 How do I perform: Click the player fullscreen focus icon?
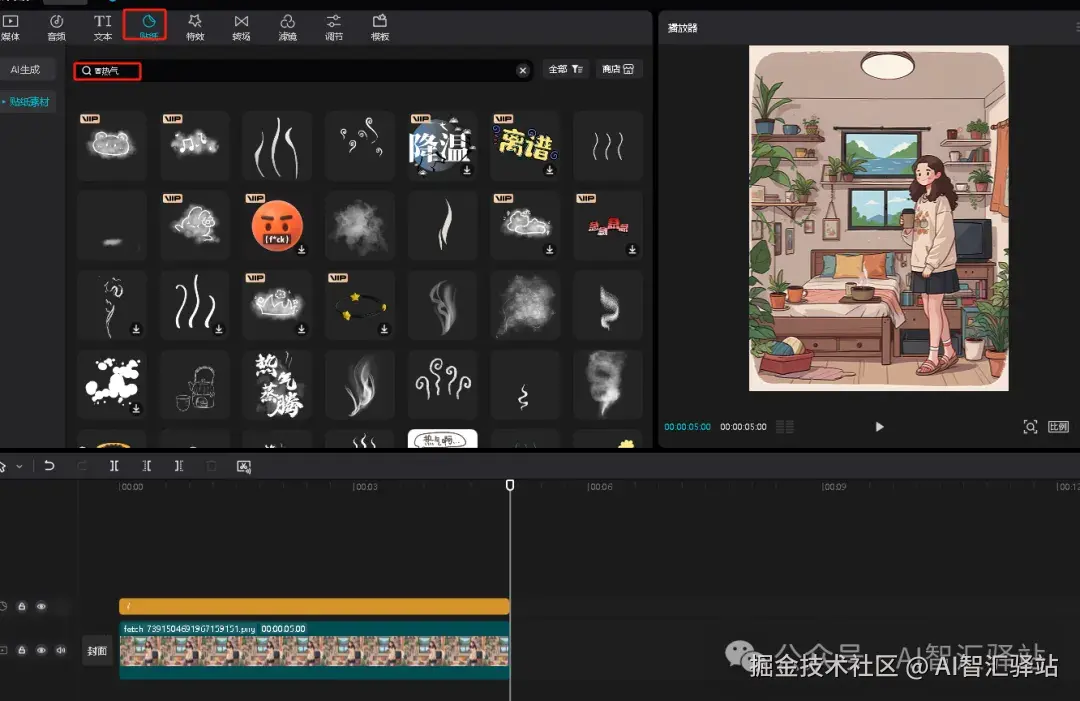click(1030, 427)
